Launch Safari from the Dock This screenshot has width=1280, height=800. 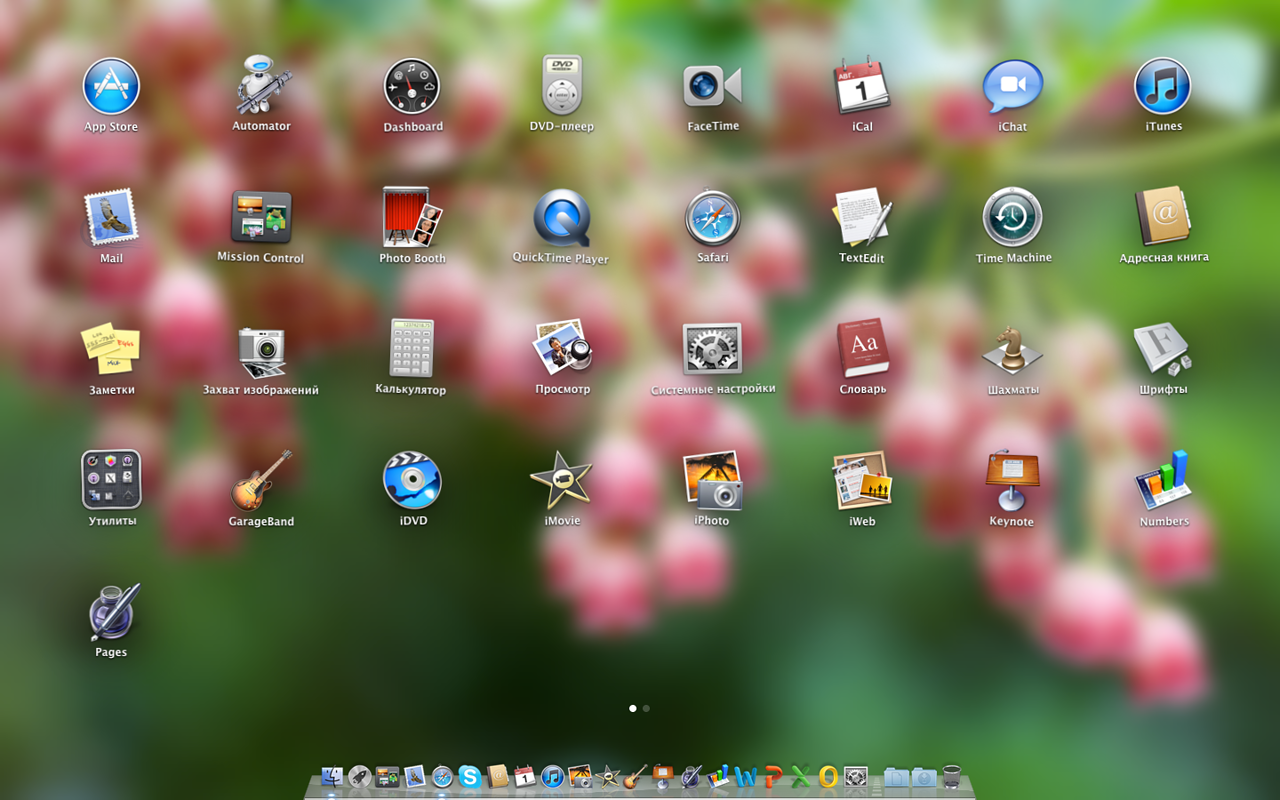442,777
